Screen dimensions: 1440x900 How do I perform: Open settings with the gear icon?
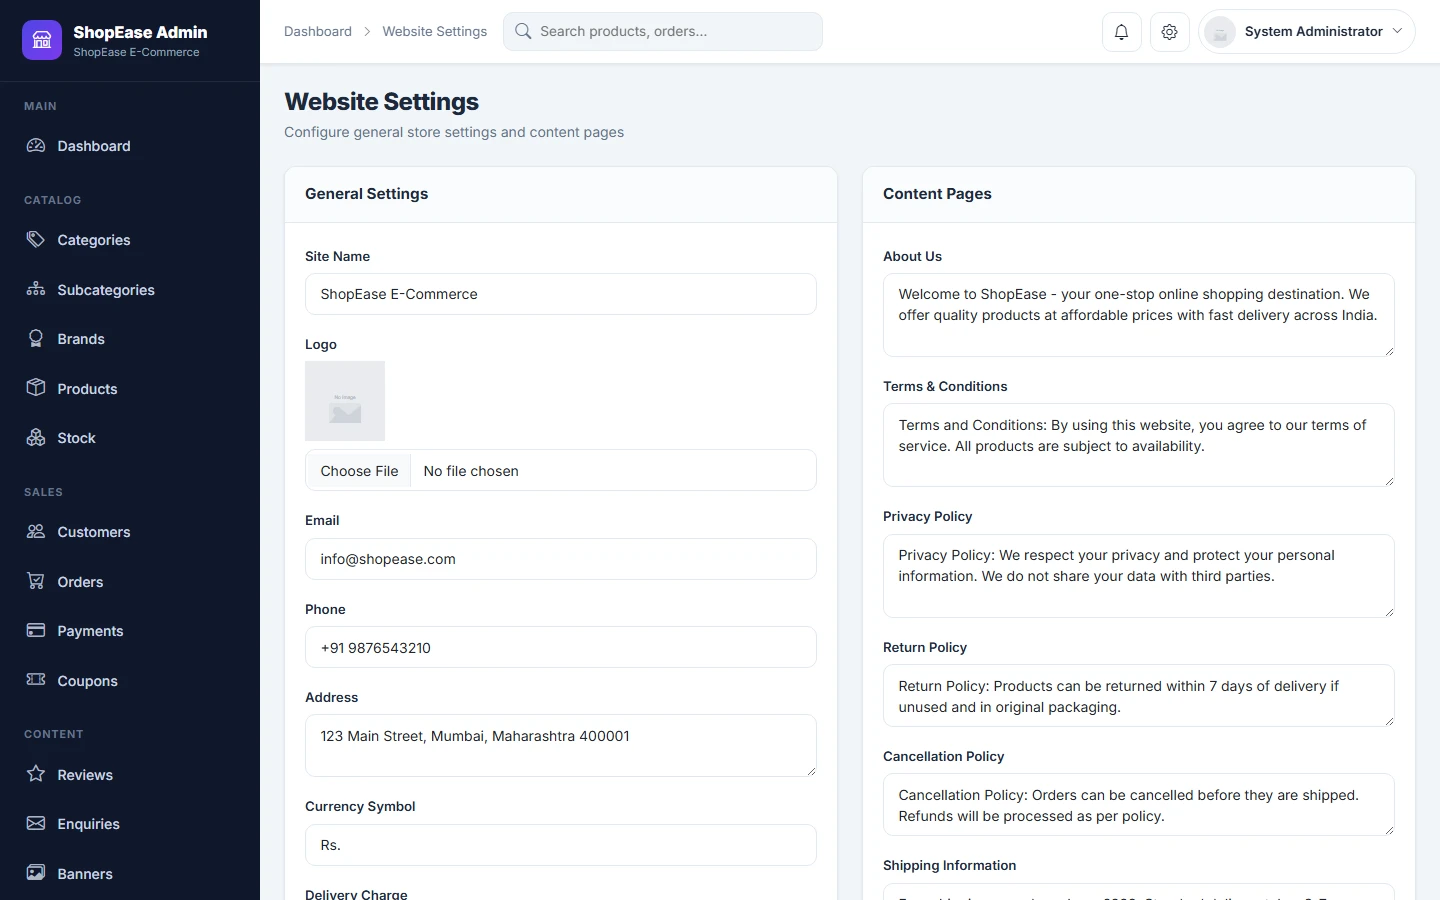pyautogui.click(x=1169, y=32)
